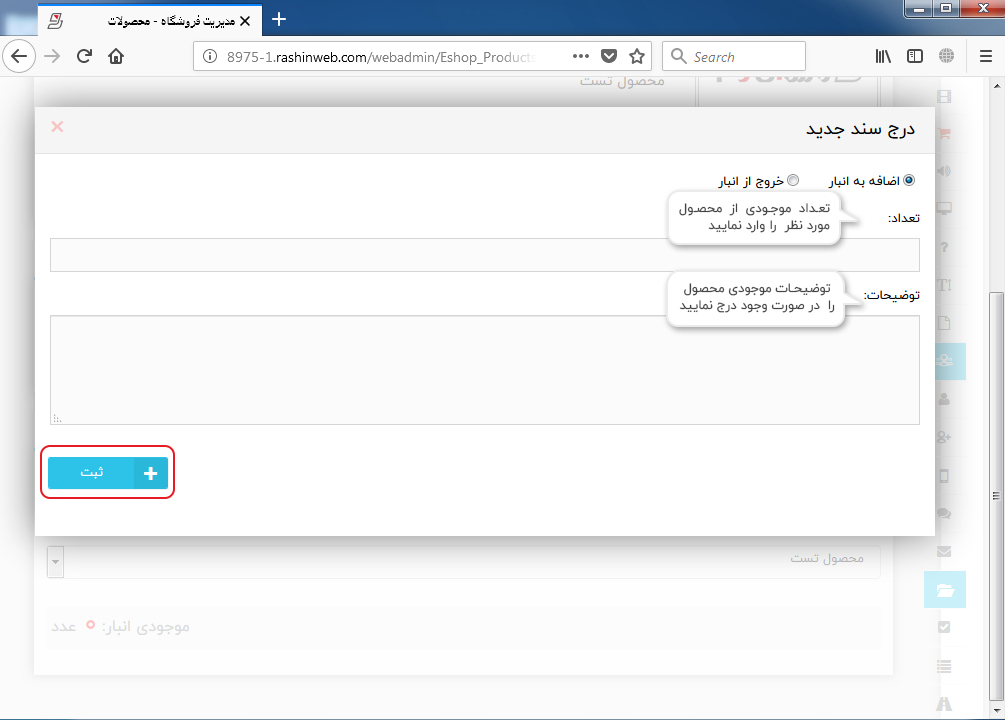Click the address bar URL field
This screenshot has height=720, width=1005.
[x=381, y=56]
